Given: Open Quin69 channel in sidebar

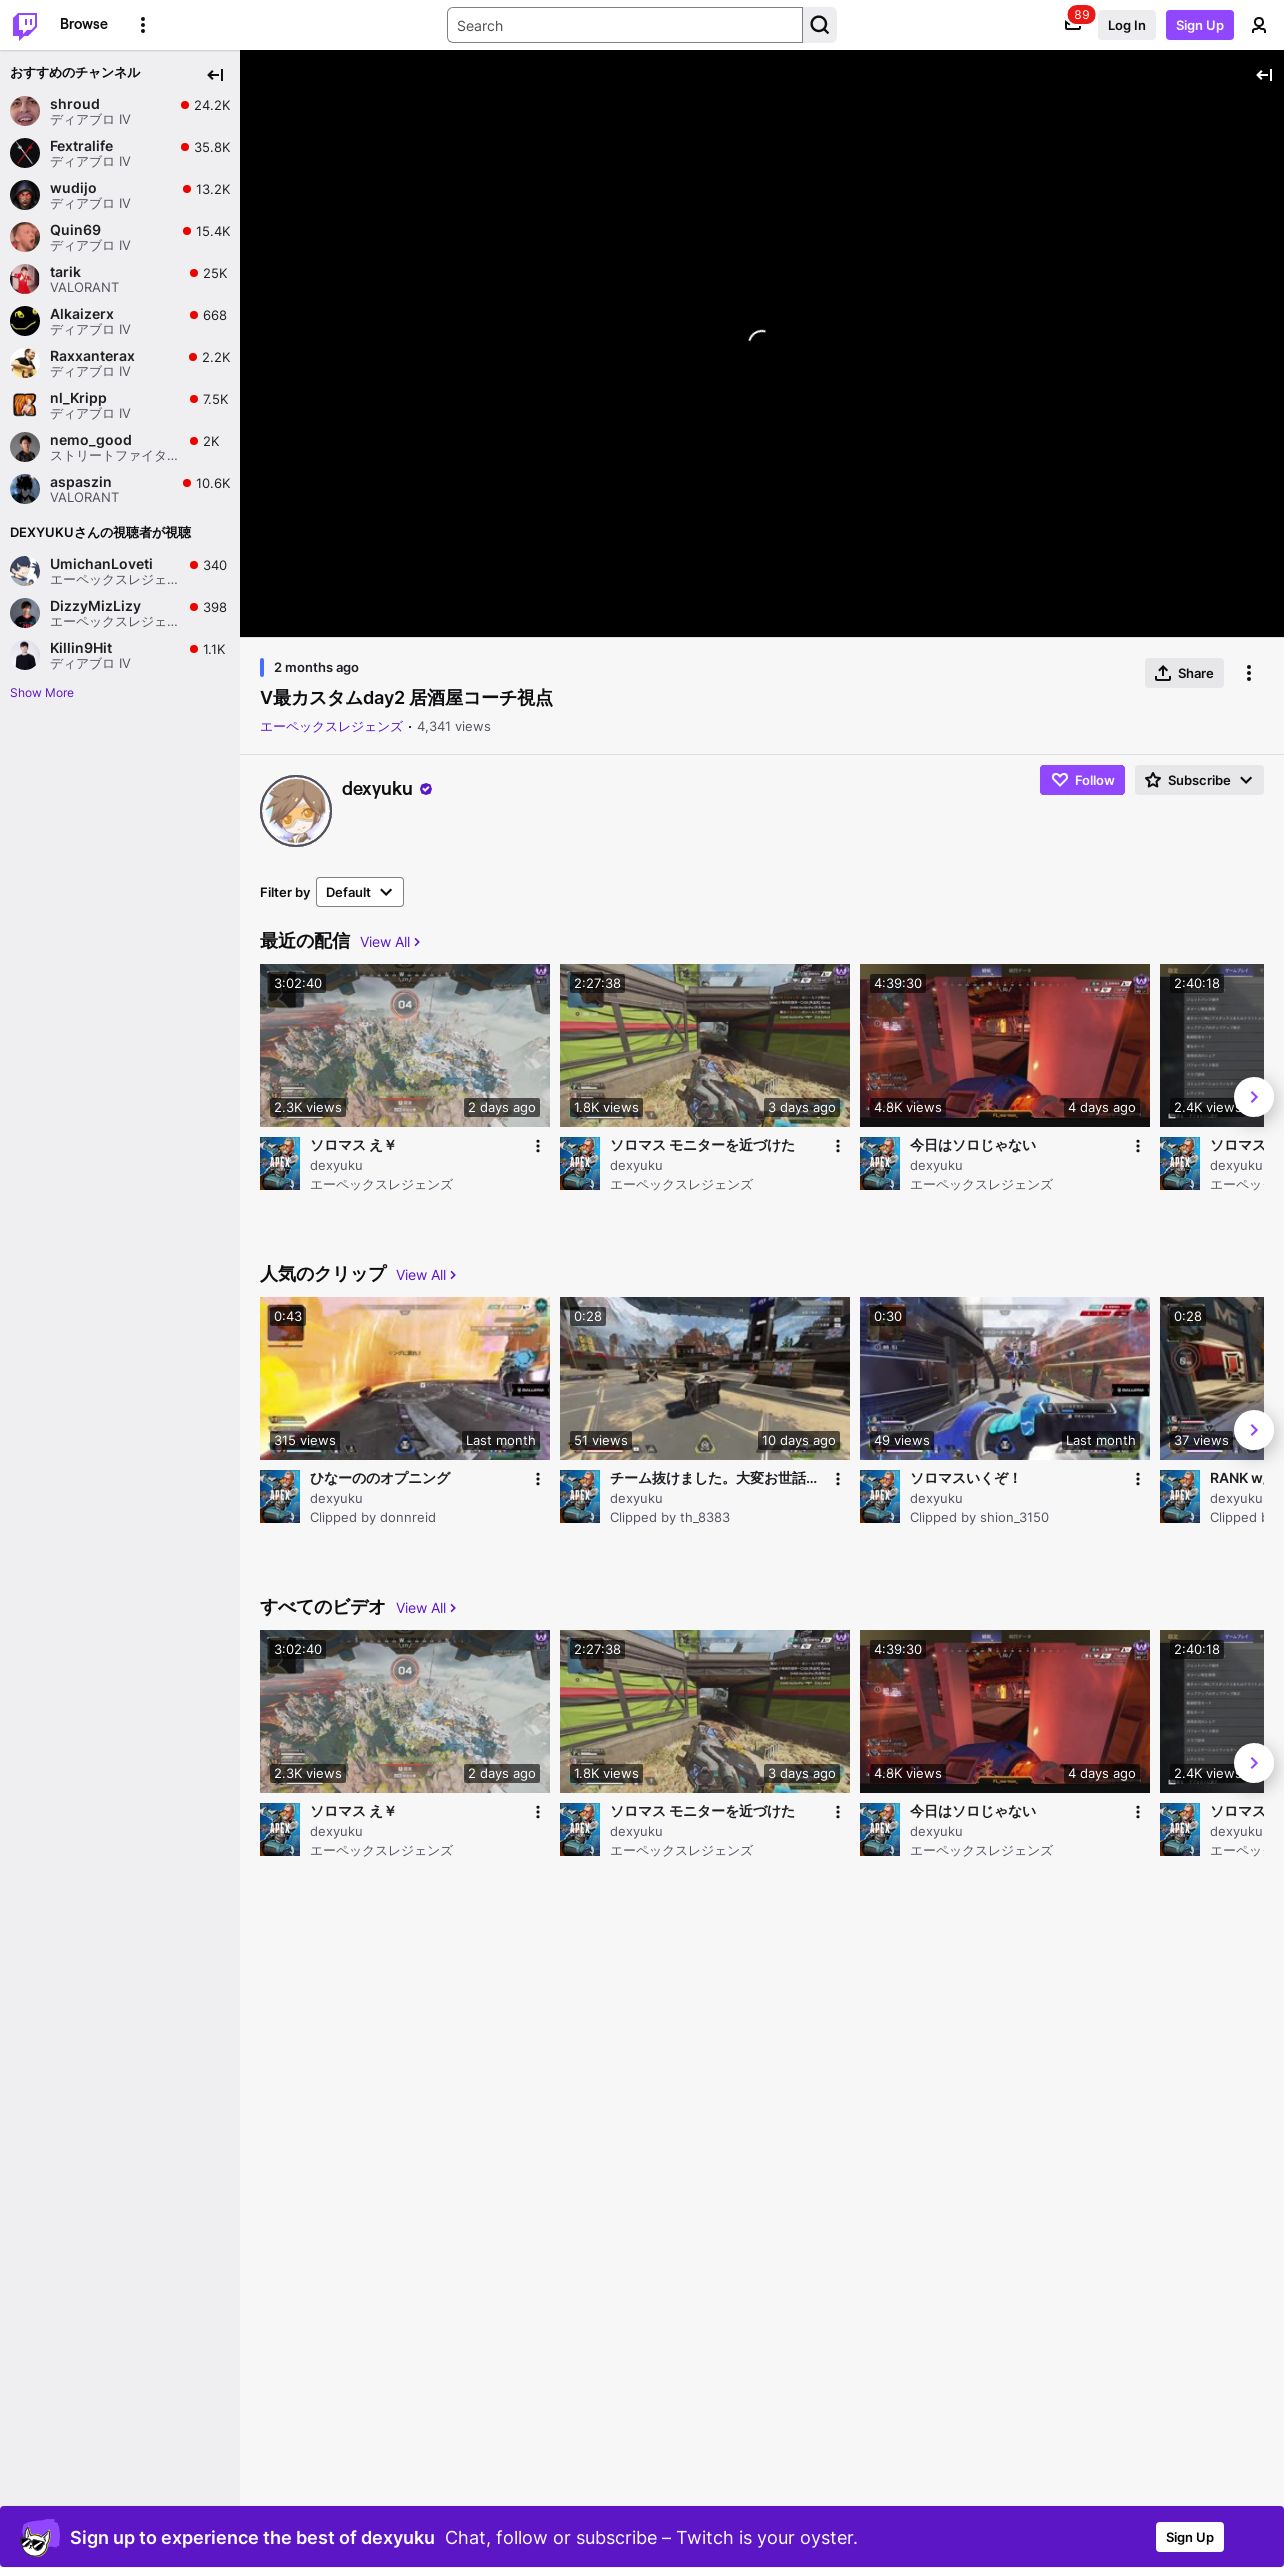Looking at the screenshot, I should (x=120, y=237).
